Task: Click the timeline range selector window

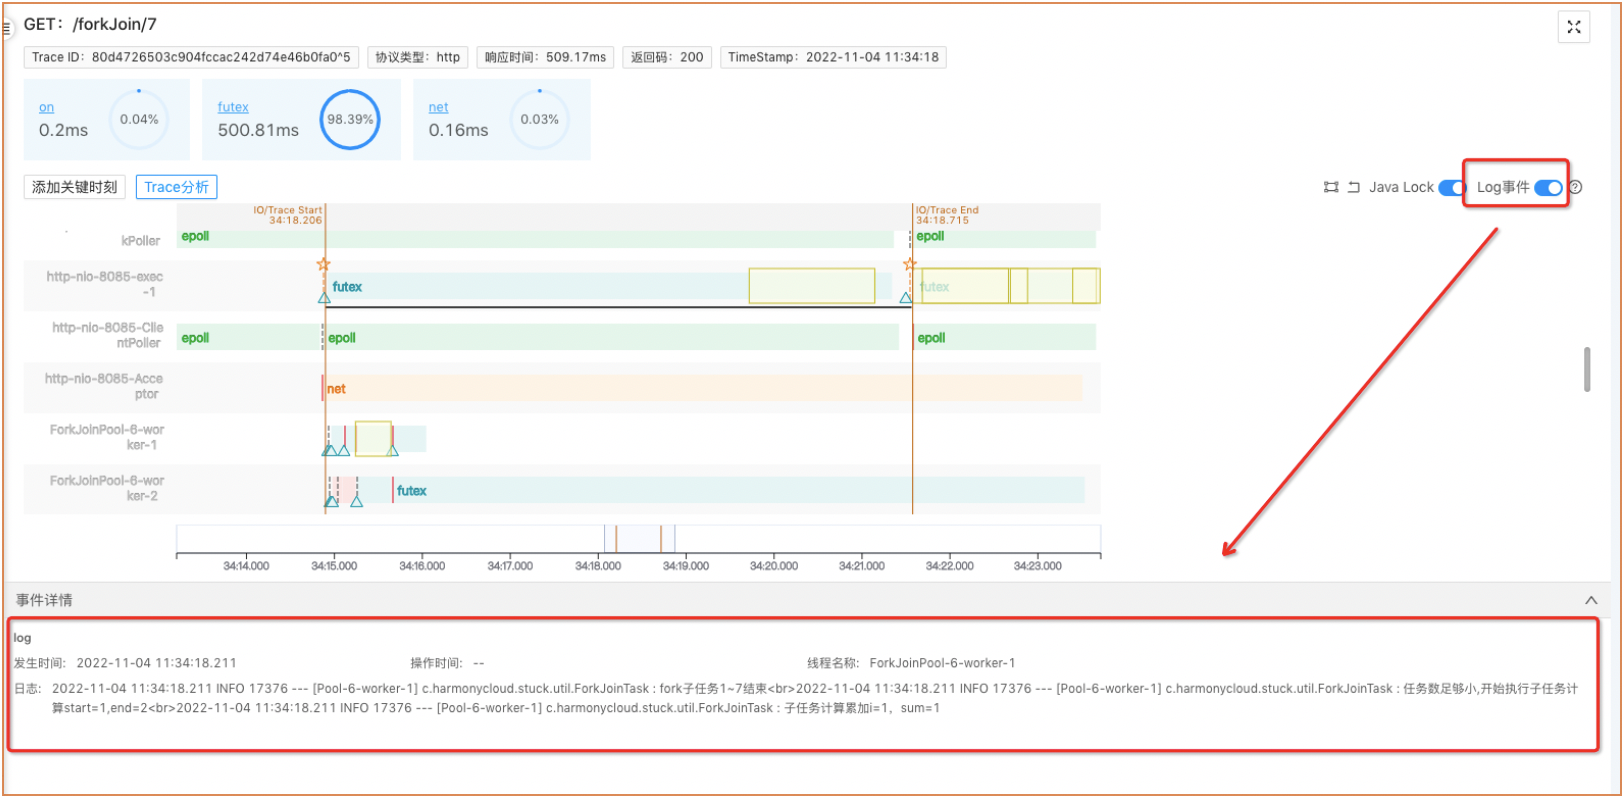Action: click(639, 538)
